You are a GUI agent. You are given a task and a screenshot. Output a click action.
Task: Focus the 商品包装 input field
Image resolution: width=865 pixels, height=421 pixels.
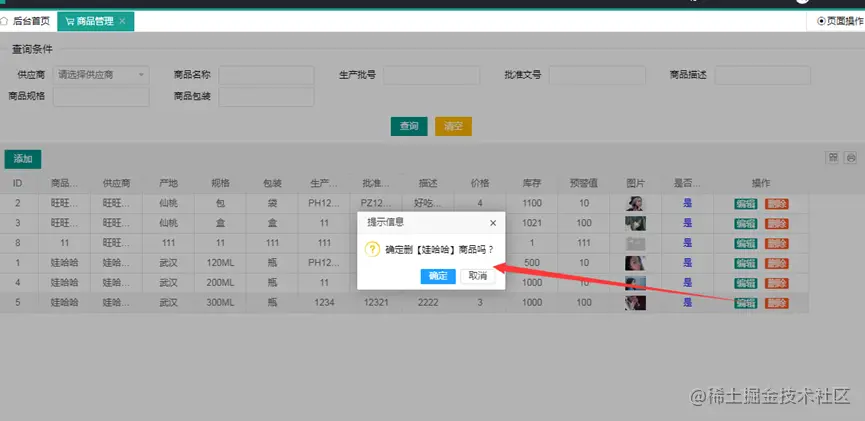pos(266,97)
